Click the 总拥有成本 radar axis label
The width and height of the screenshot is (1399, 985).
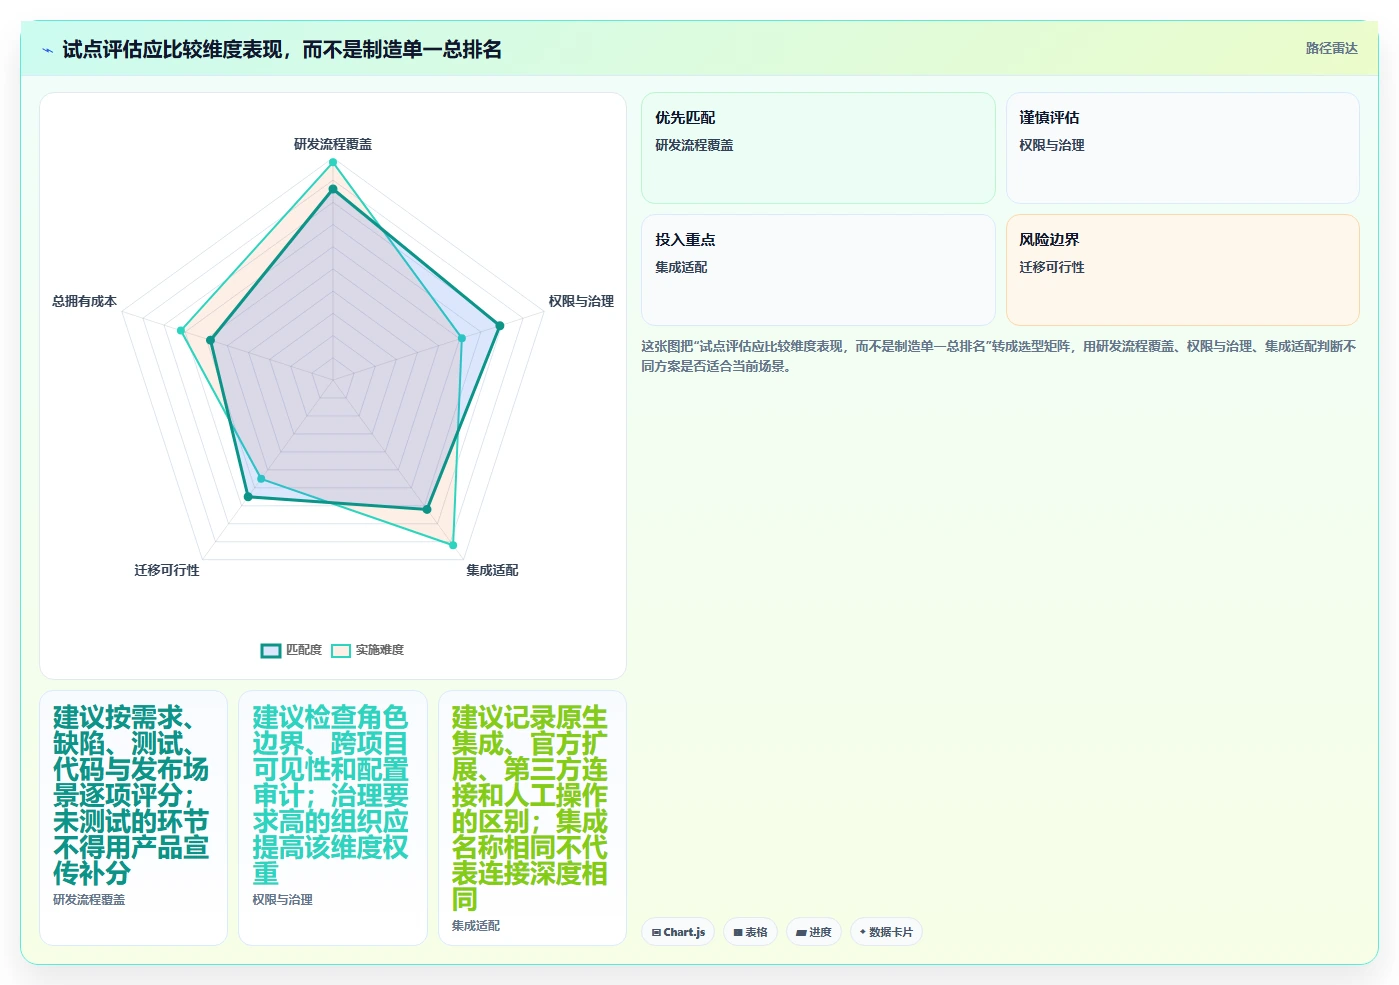84,301
